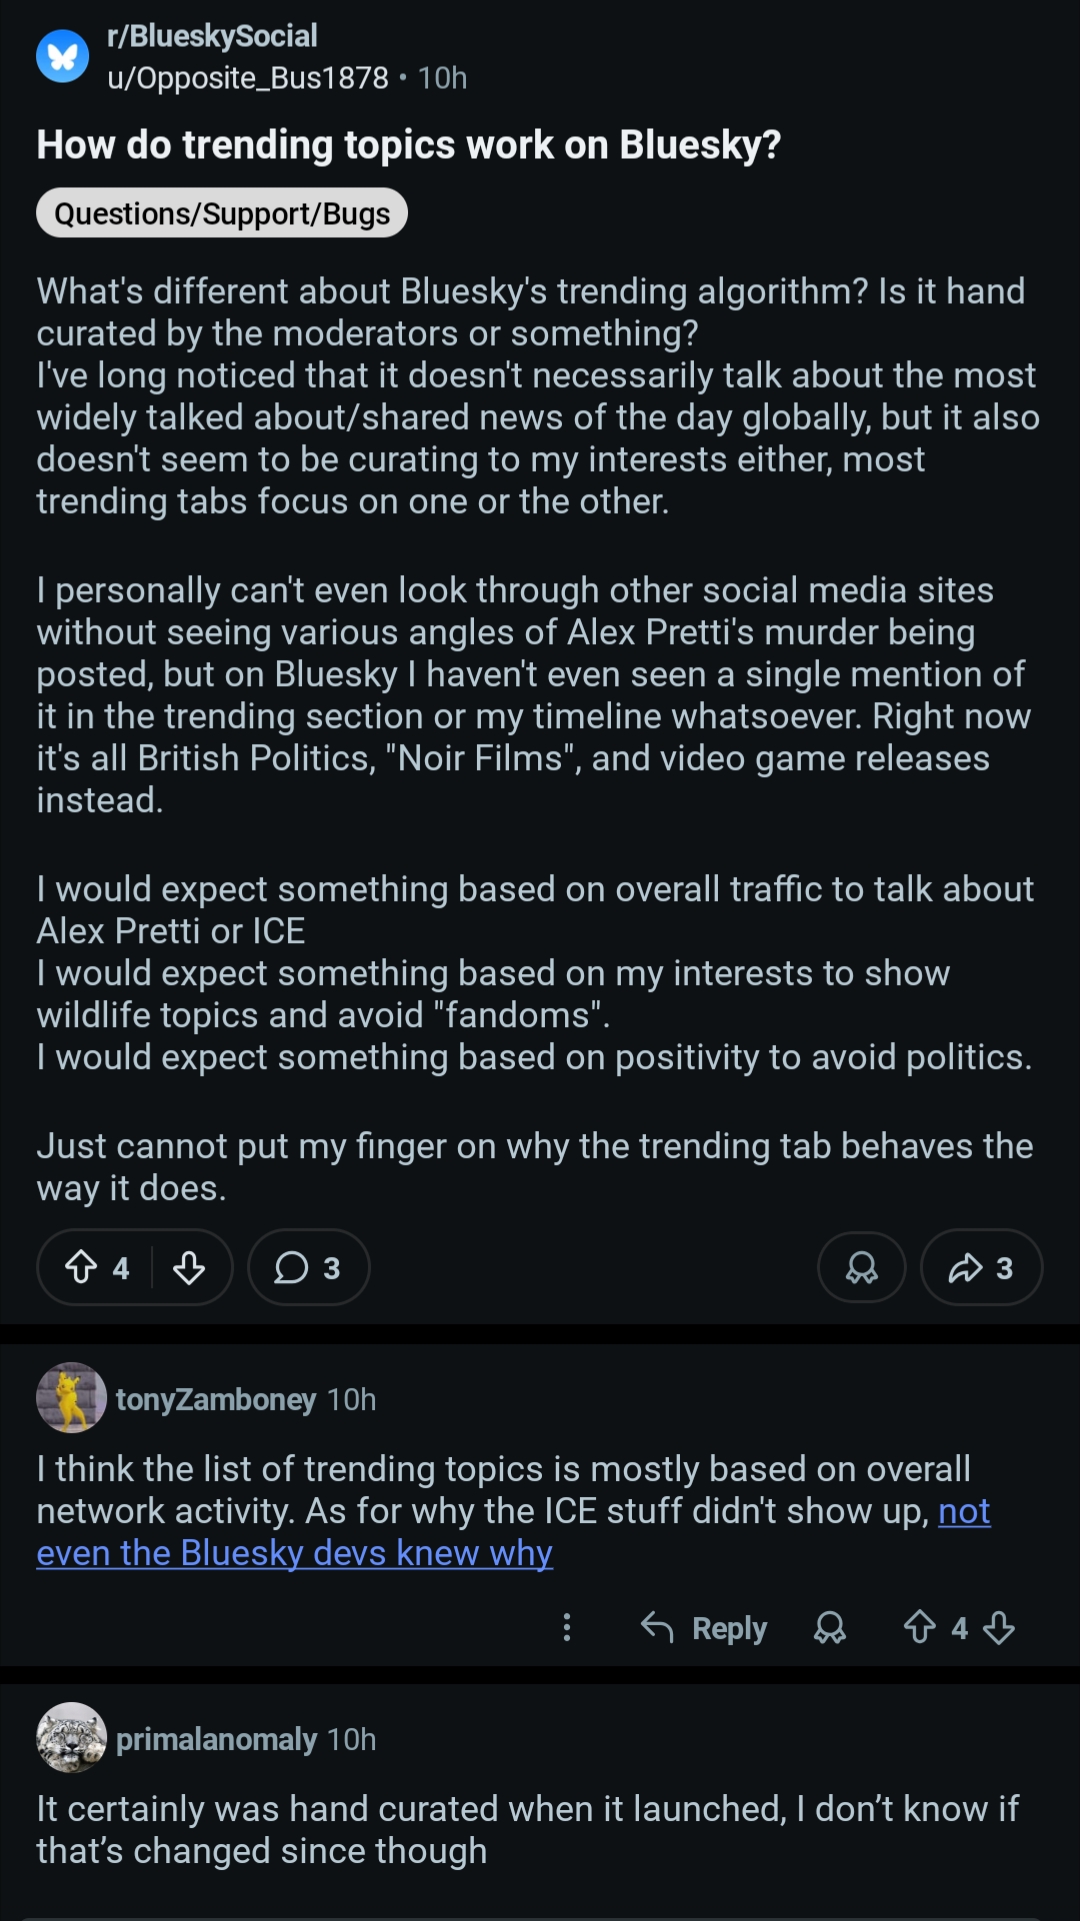Open tonyZamboney's profile avatar

[71, 1398]
